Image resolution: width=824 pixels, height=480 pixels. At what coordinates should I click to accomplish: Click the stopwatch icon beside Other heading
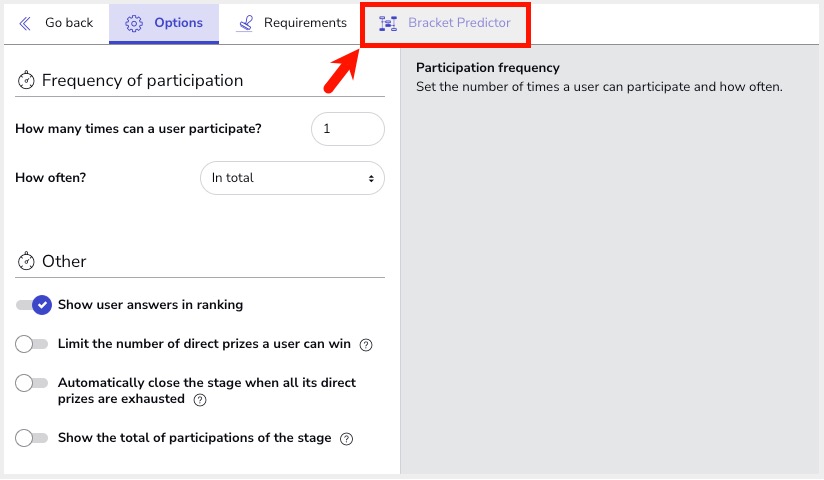click(26, 261)
